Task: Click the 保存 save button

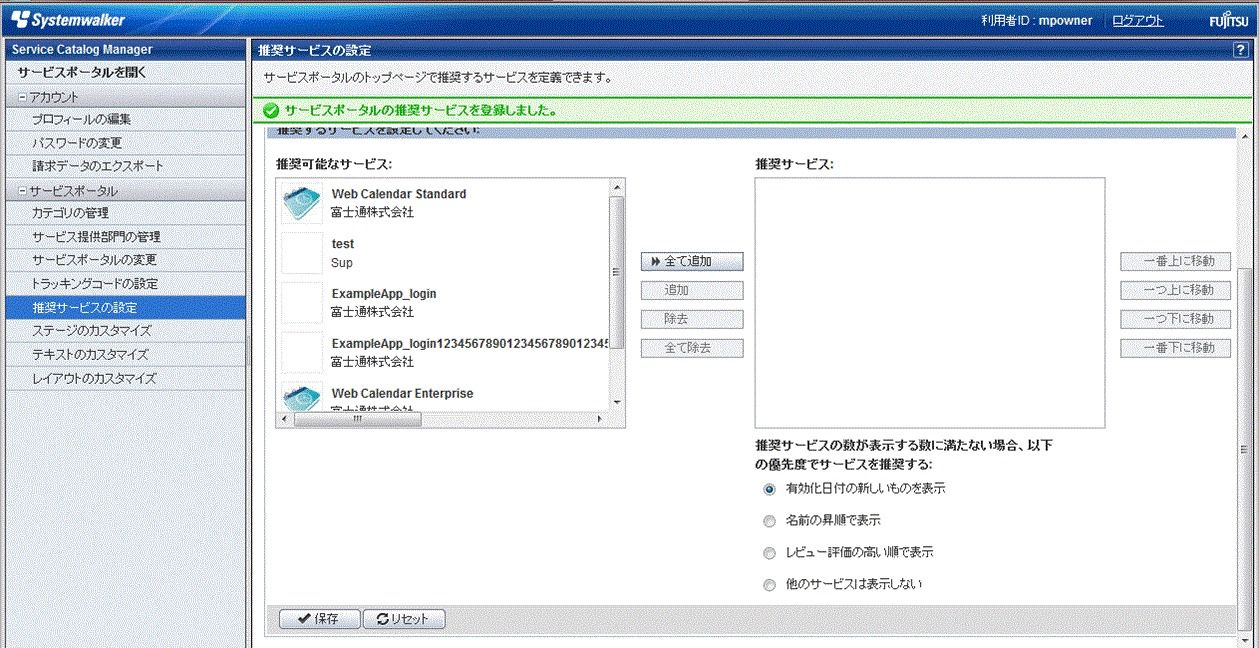Action: pos(319,619)
